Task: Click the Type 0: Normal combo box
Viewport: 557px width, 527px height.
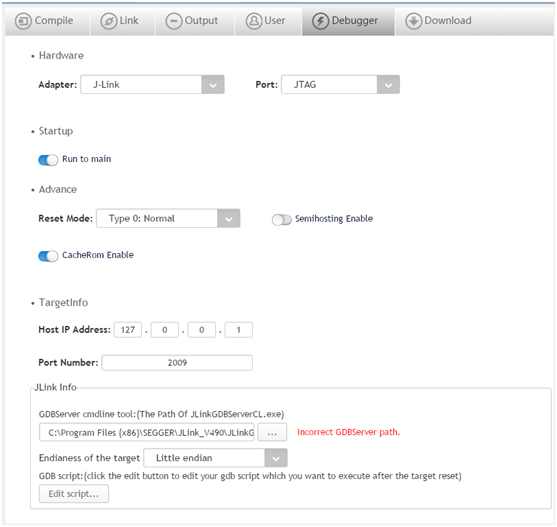Action: 168,218
